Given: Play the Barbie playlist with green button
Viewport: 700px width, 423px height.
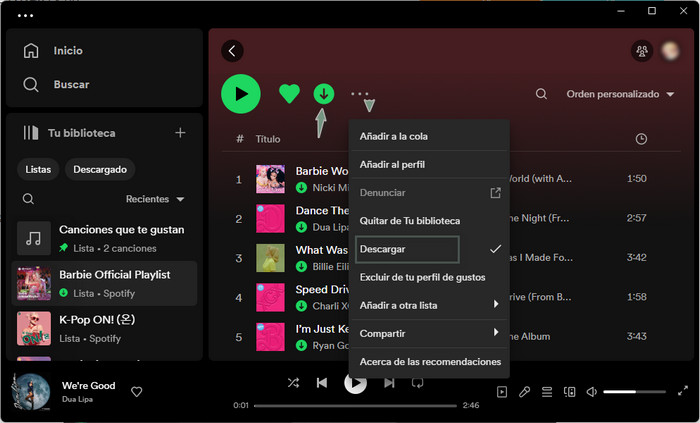Looking at the screenshot, I should (x=241, y=94).
